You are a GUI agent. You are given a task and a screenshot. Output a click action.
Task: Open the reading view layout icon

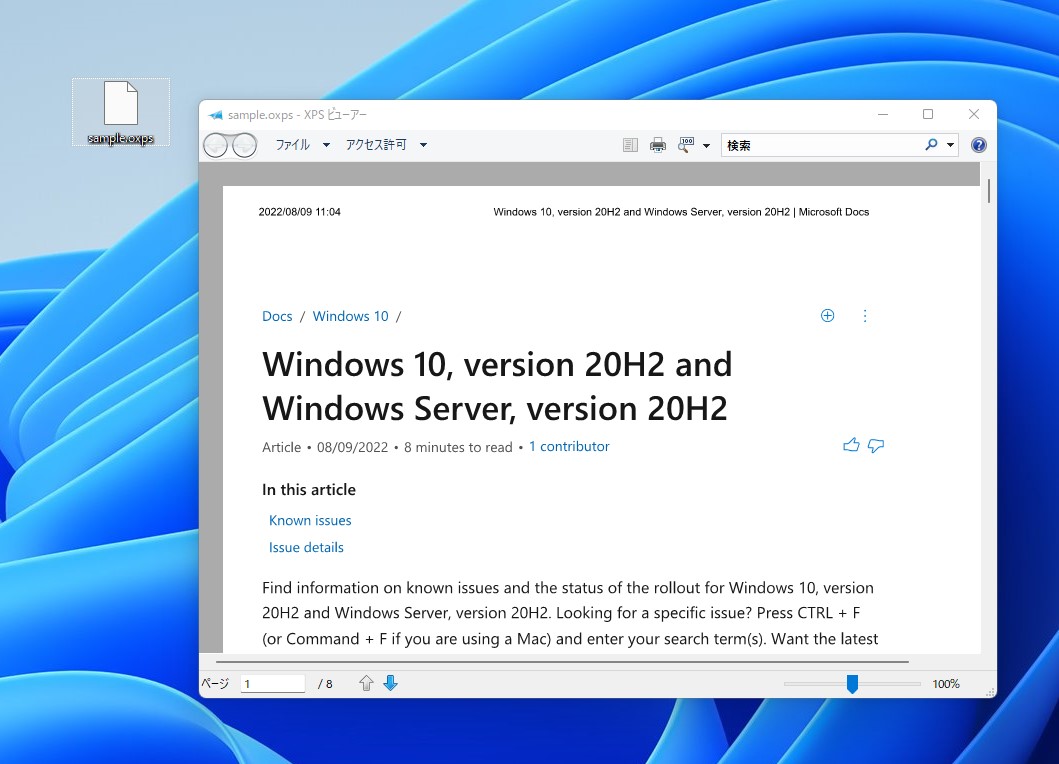630,144
